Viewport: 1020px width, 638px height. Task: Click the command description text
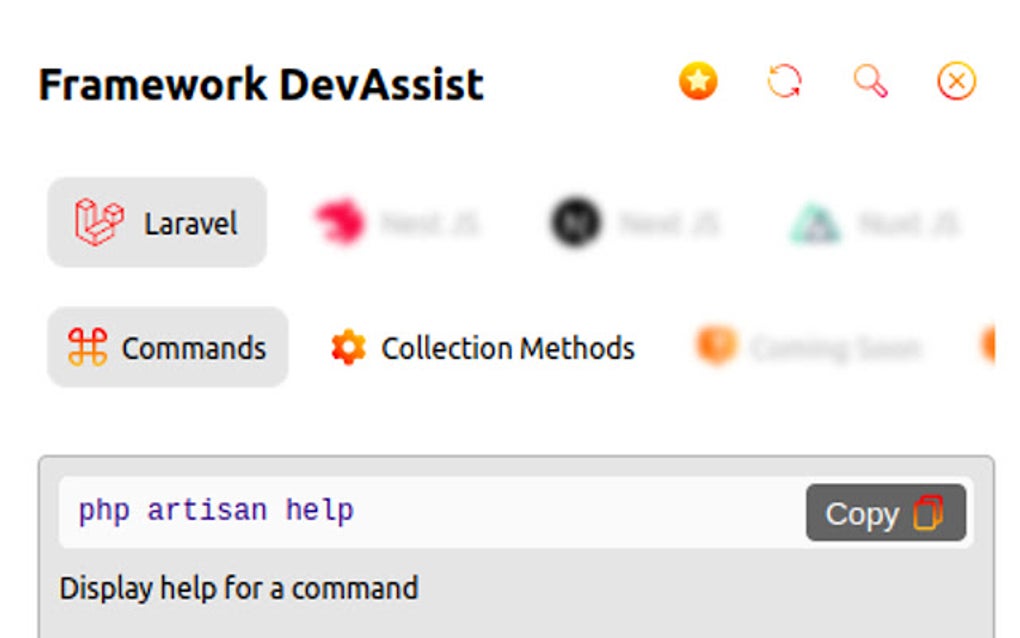(x=238, y=589)
